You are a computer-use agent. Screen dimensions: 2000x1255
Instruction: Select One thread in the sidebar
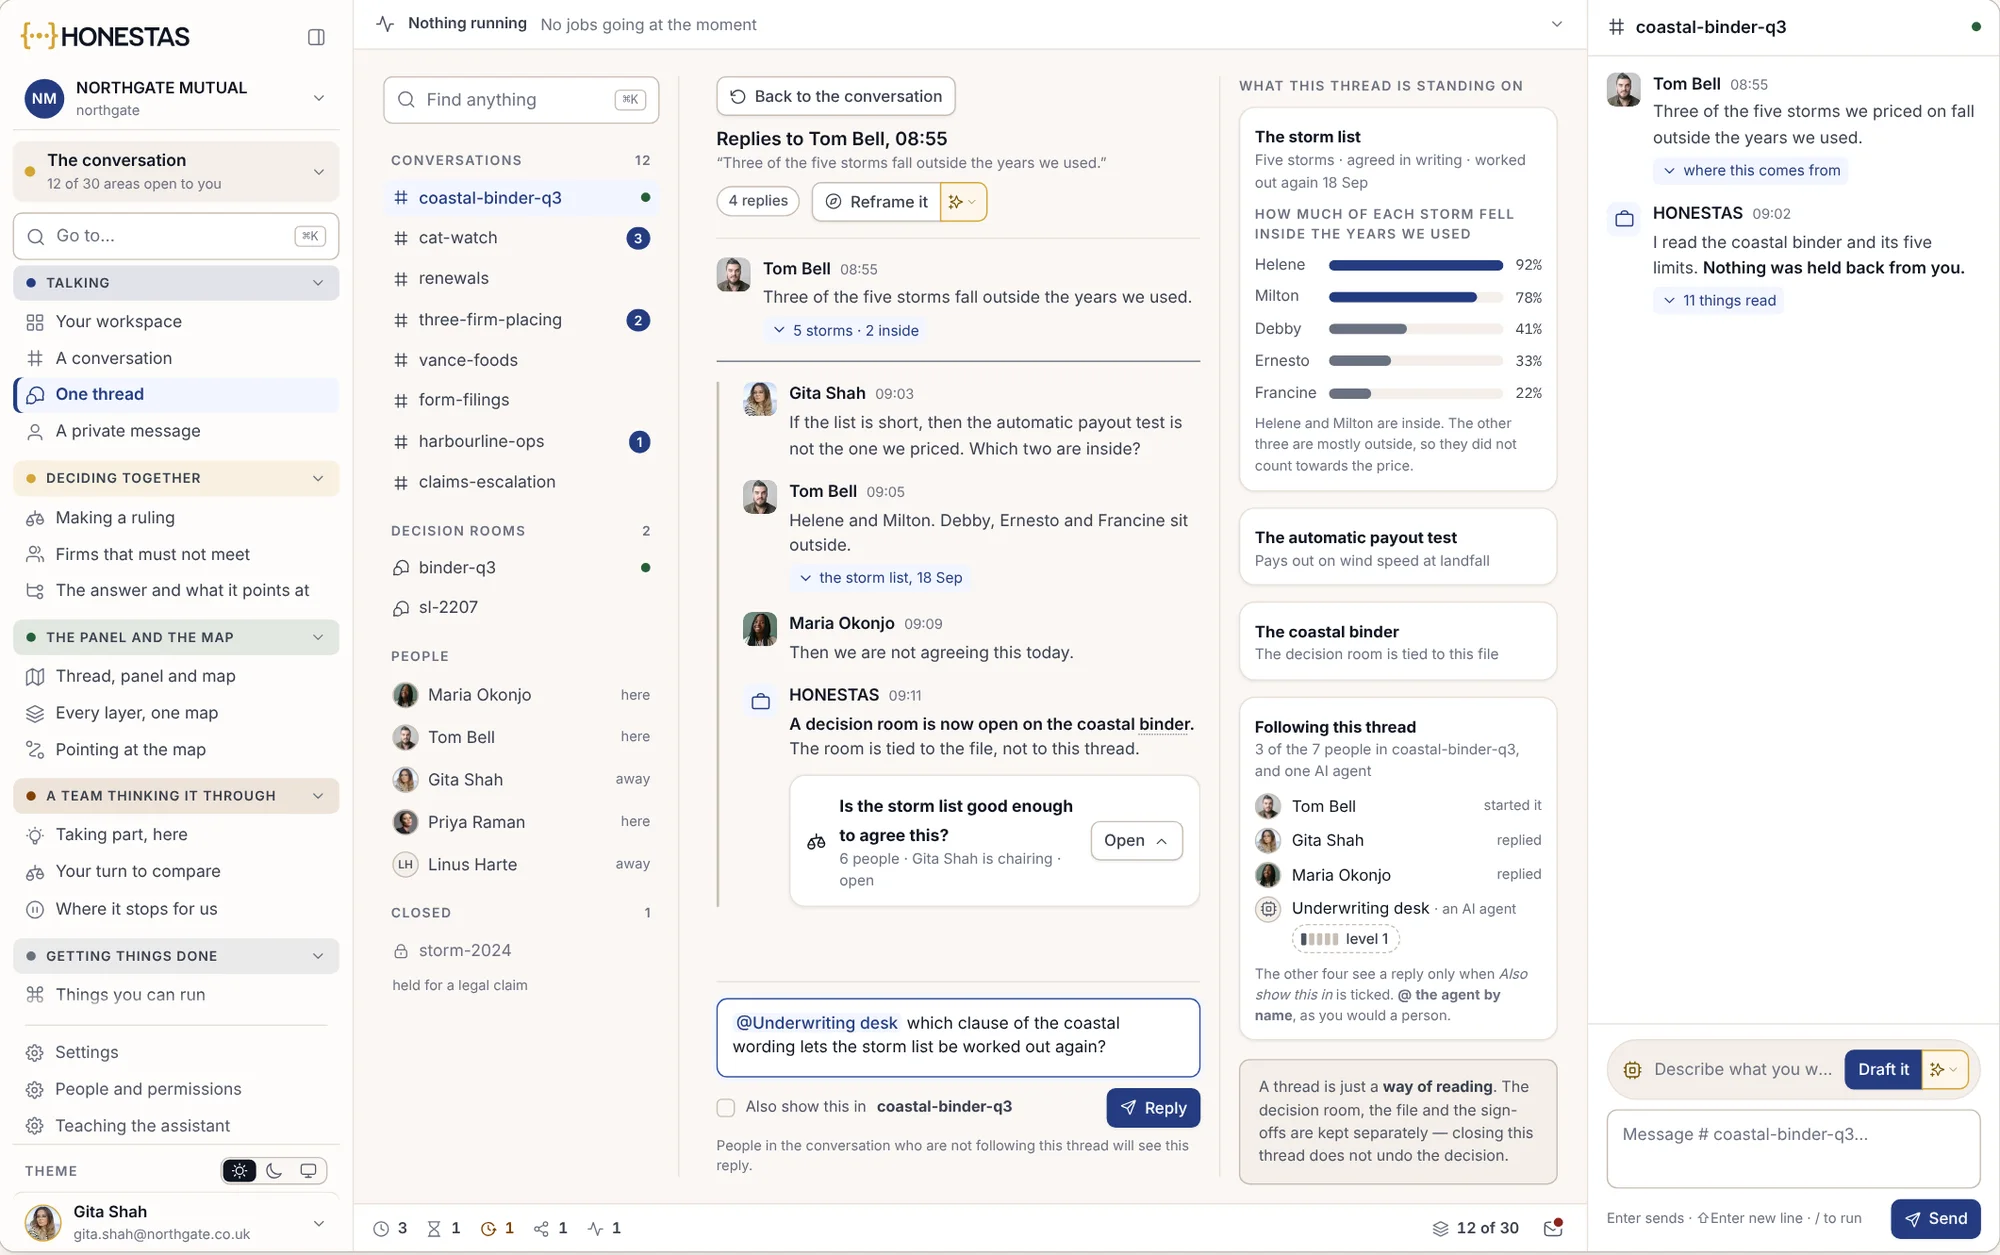[176, 394]
